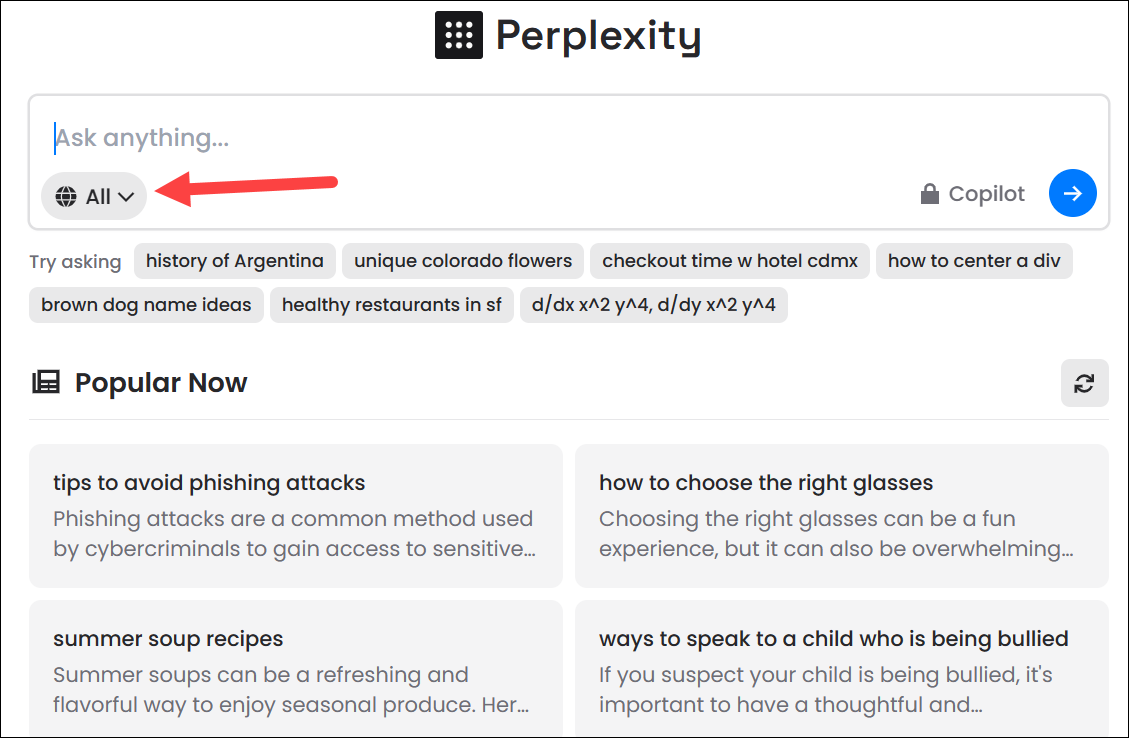Click the lock icon next to Copilot
Viewport: 1129px width, 738px height.
930,193
